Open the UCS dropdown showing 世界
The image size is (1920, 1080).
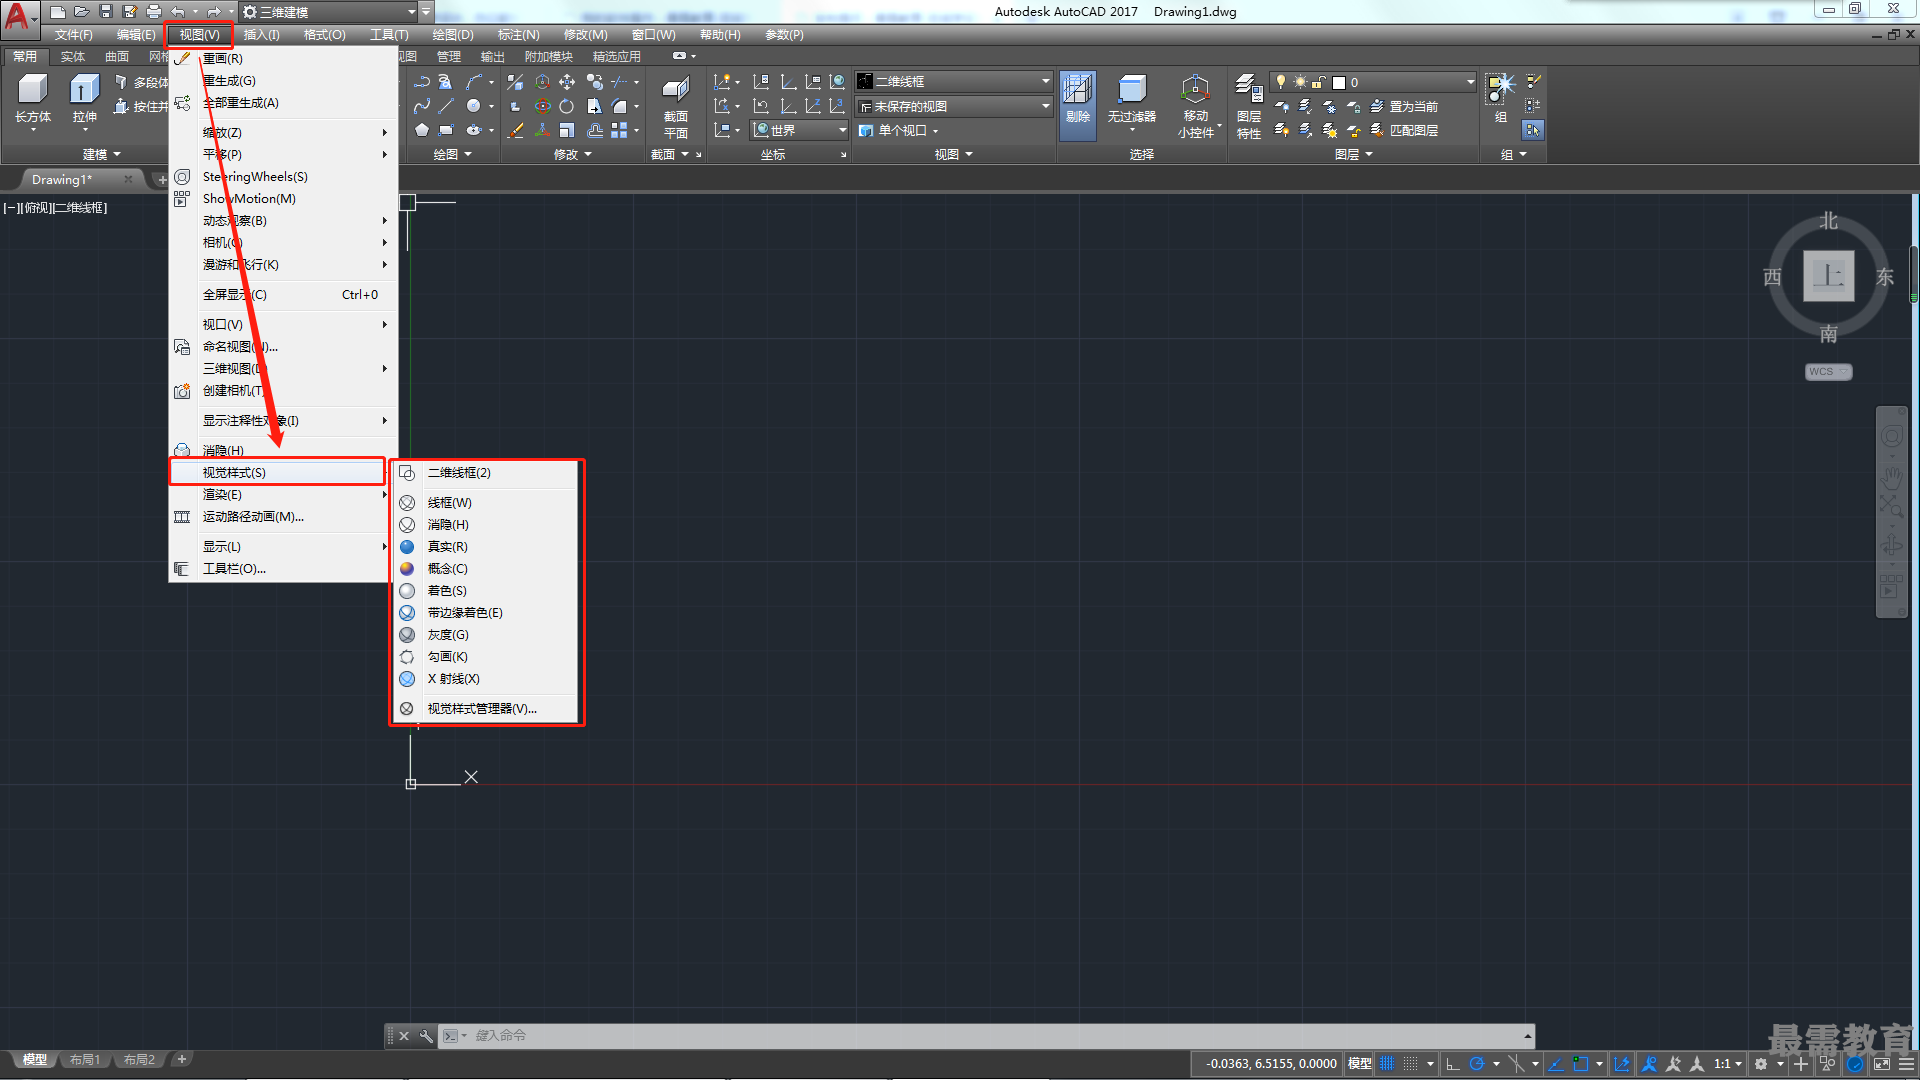tap(800, 130)
